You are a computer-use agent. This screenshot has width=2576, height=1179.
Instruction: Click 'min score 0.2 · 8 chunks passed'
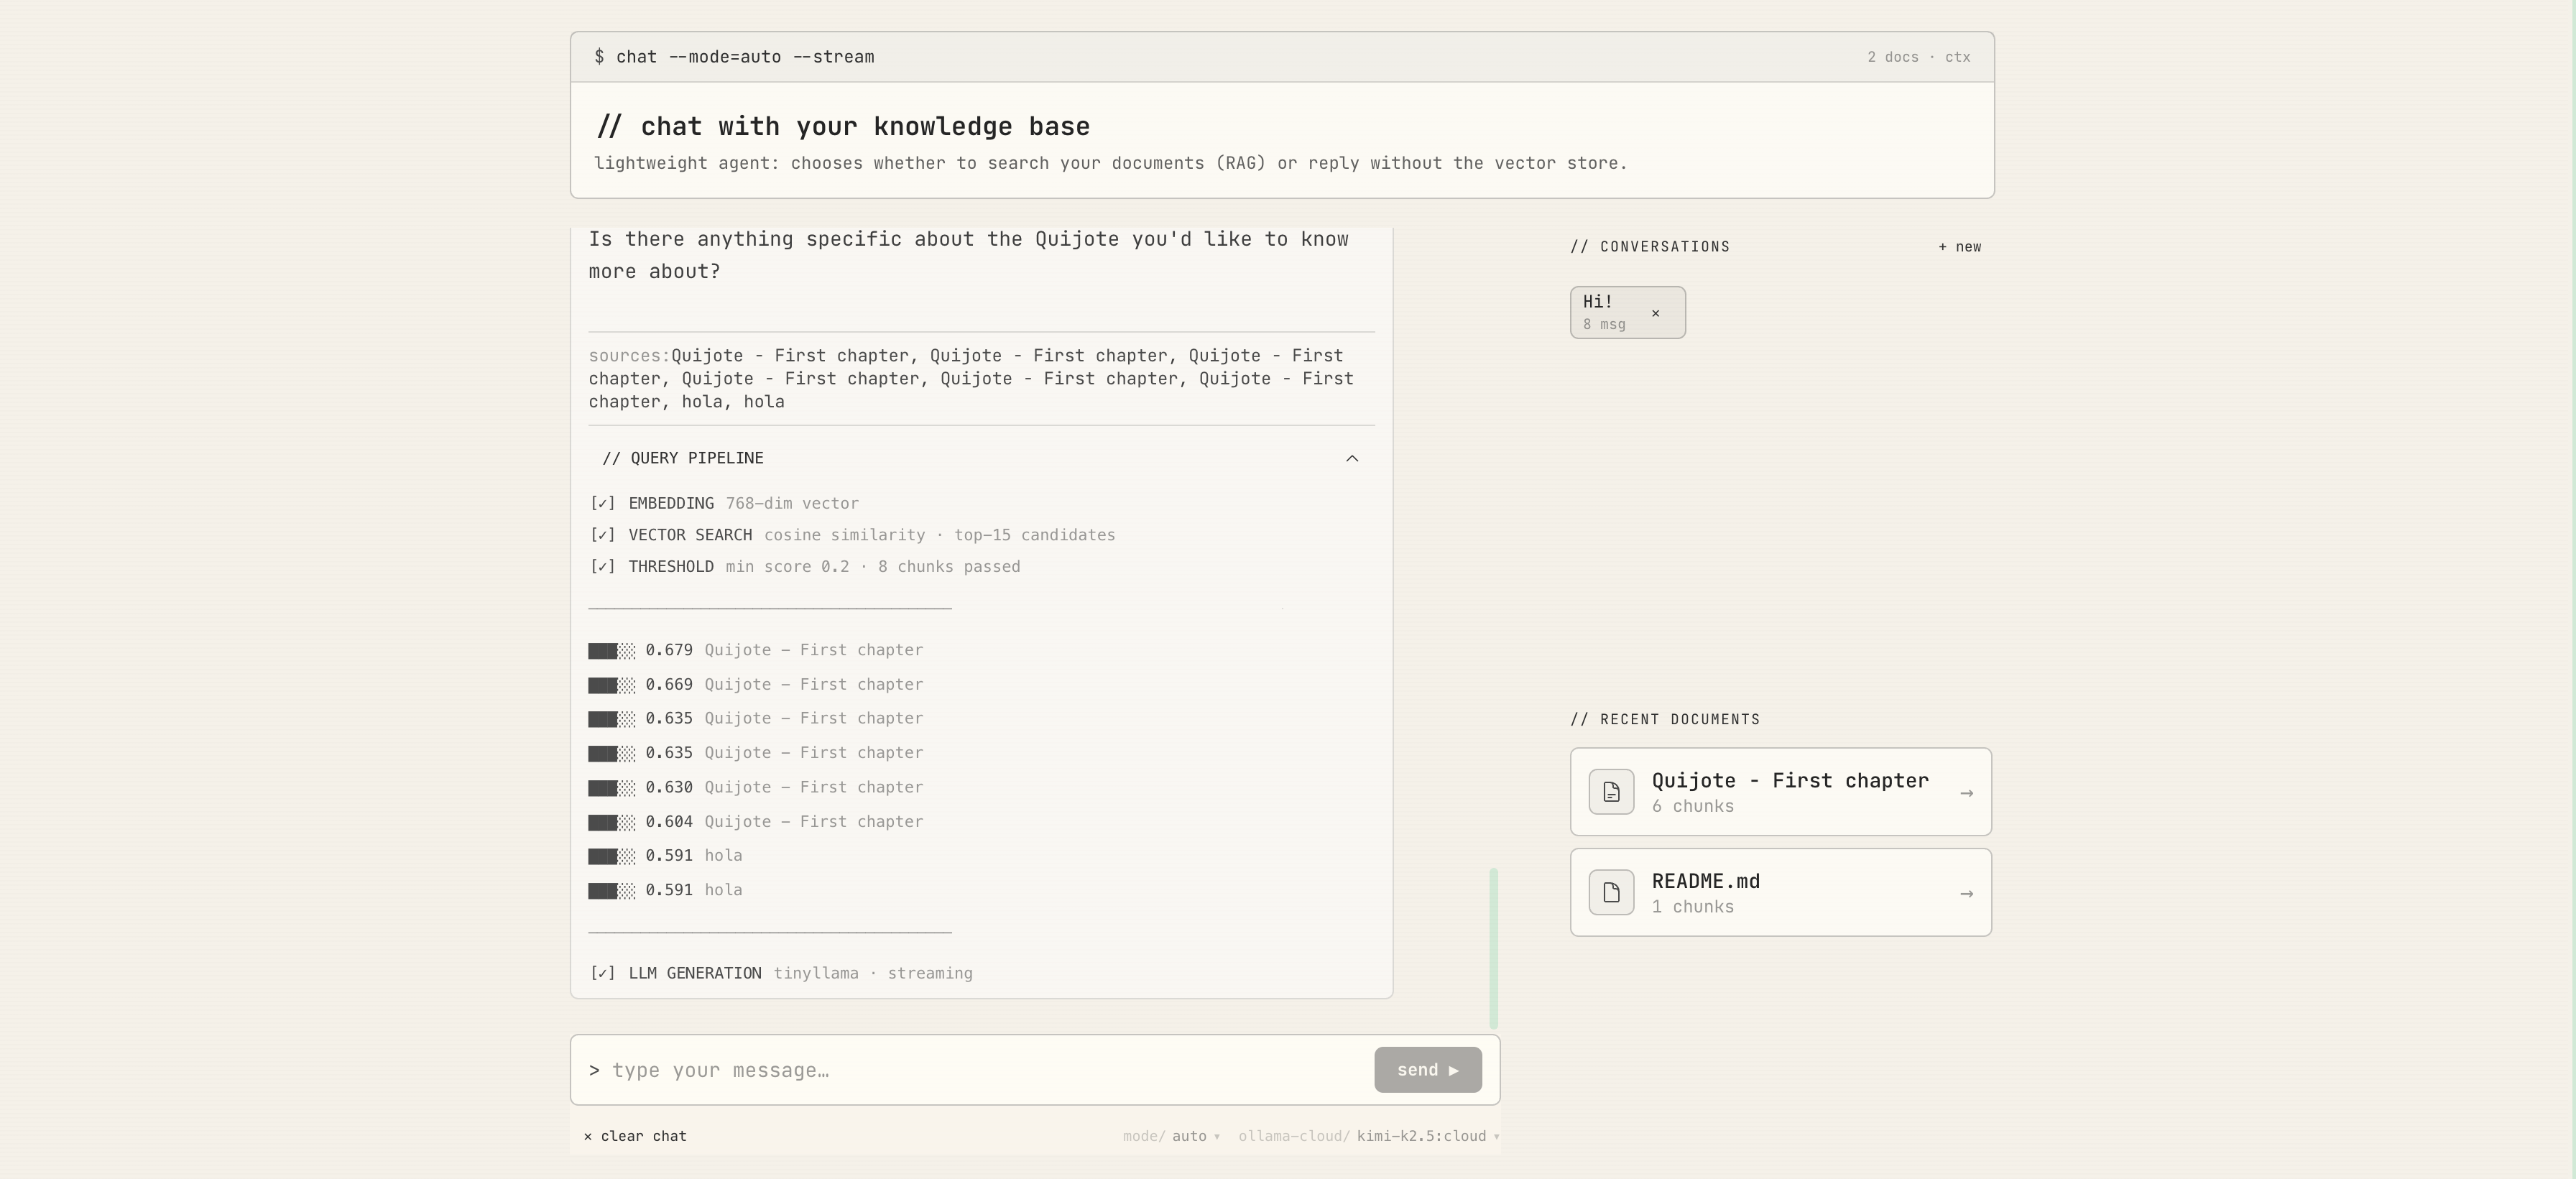873,567
